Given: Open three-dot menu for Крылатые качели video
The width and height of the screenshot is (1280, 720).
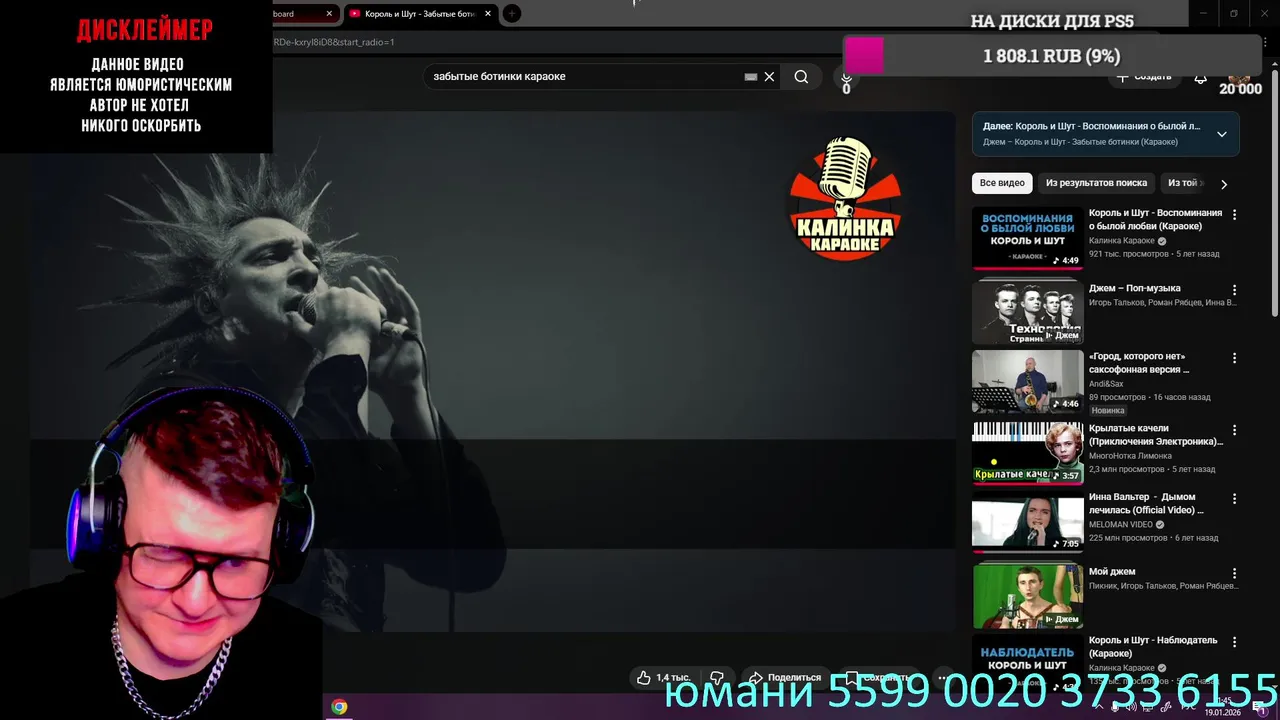Looking at the screenshot, I should tap(1234, 430).
